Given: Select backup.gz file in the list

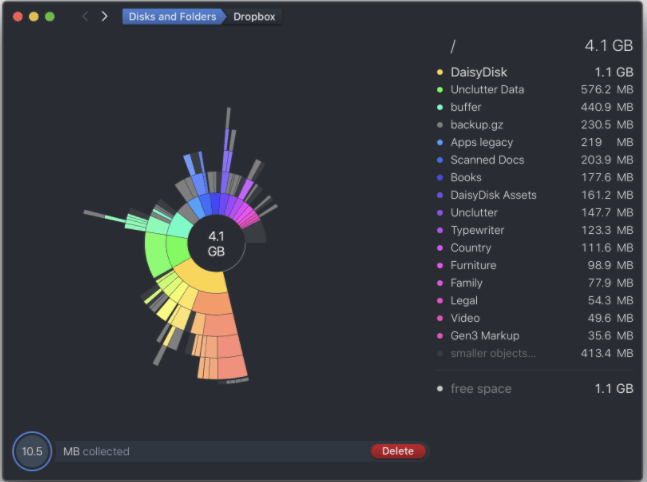Looking at the screenshot, I should (x=535, y=125).
